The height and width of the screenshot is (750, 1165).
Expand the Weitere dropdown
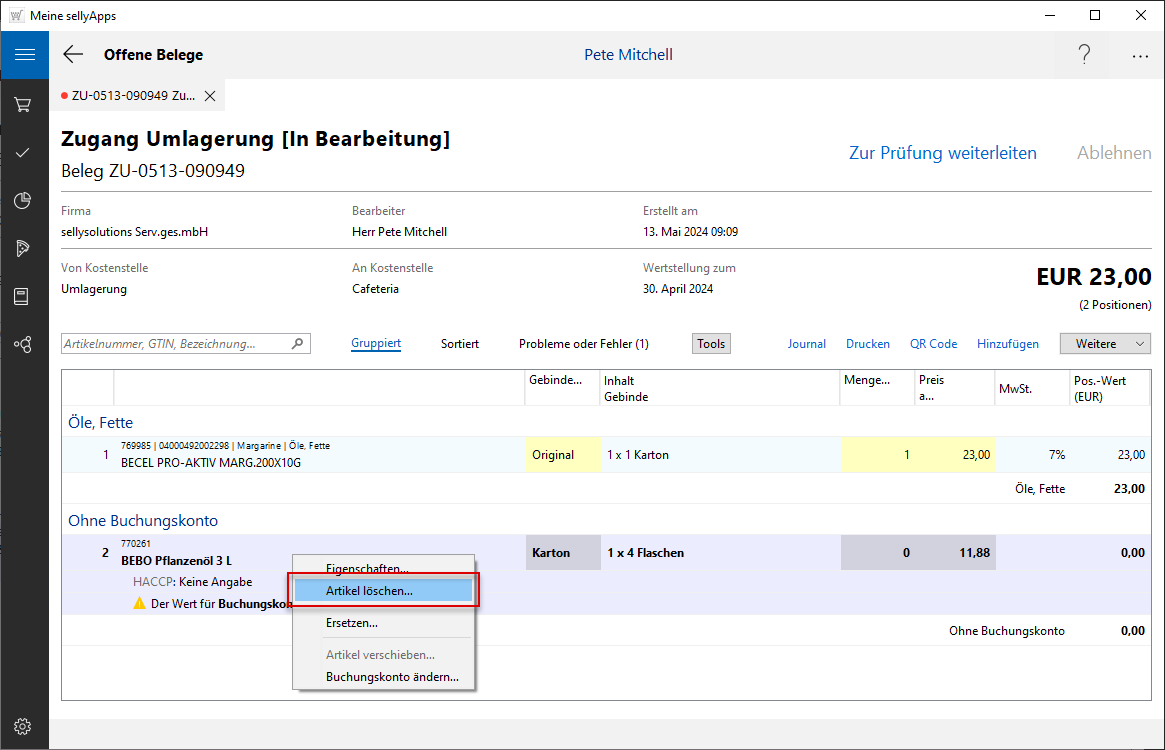tap(1105, 344)
